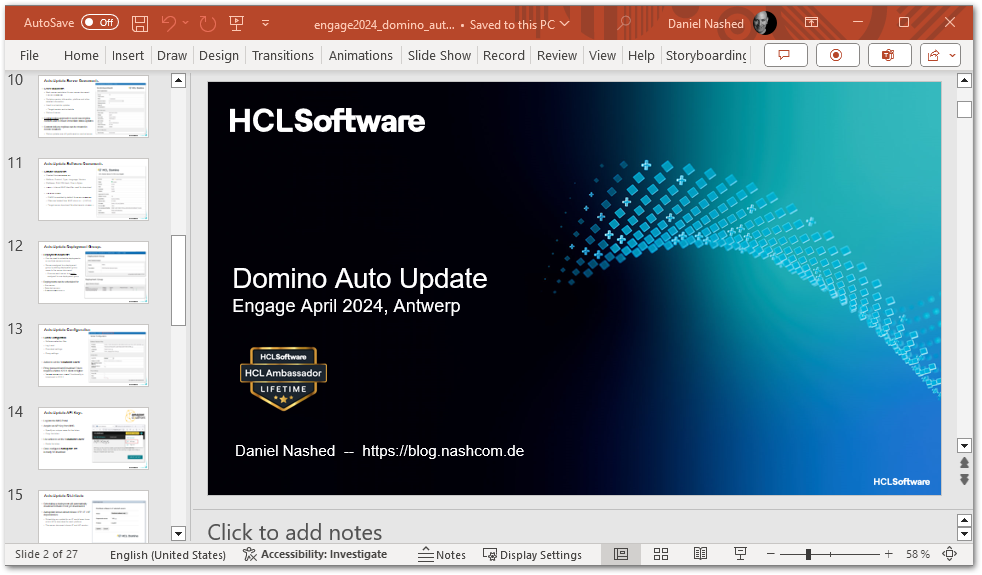The image size is (982, 575).
Task: Click Accessibility: Investigate status item
Action: coord(315,554)
